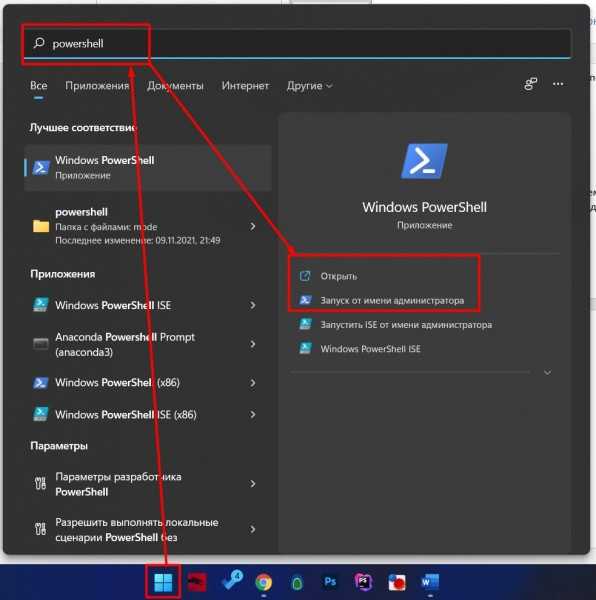
Task: Click Открыть in the details pane
Action: pyautogui.click(x=339, y=276)
